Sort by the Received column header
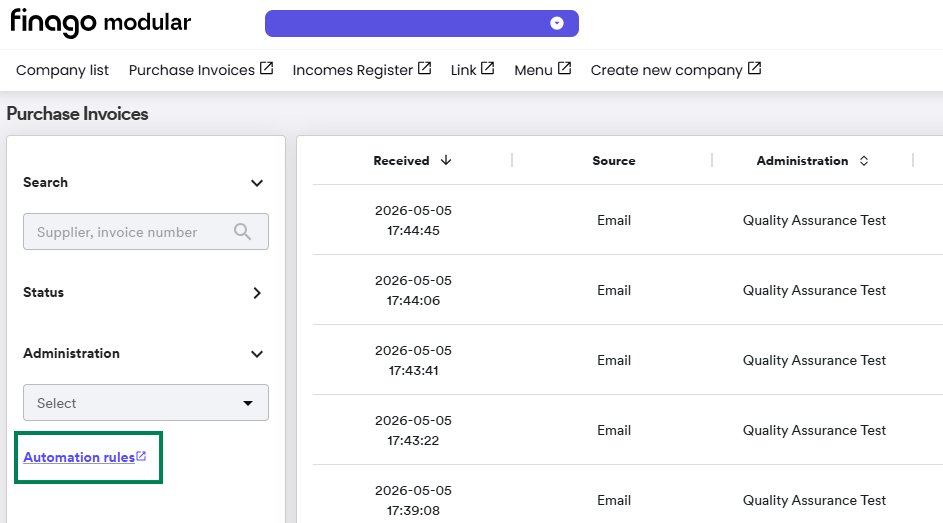The height and width of the screenshot is (523, 943). (x=401, y=161)
